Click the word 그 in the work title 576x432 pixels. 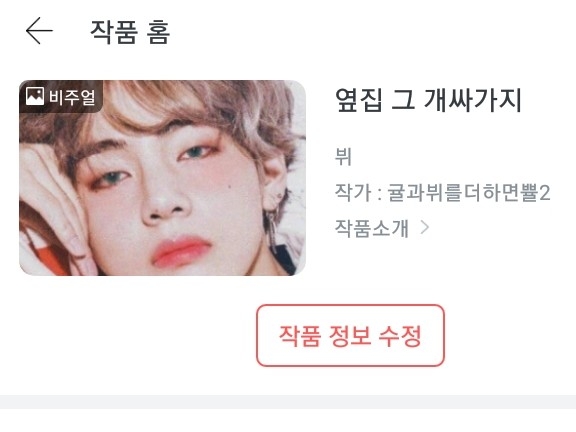click(x=403, y=100)
